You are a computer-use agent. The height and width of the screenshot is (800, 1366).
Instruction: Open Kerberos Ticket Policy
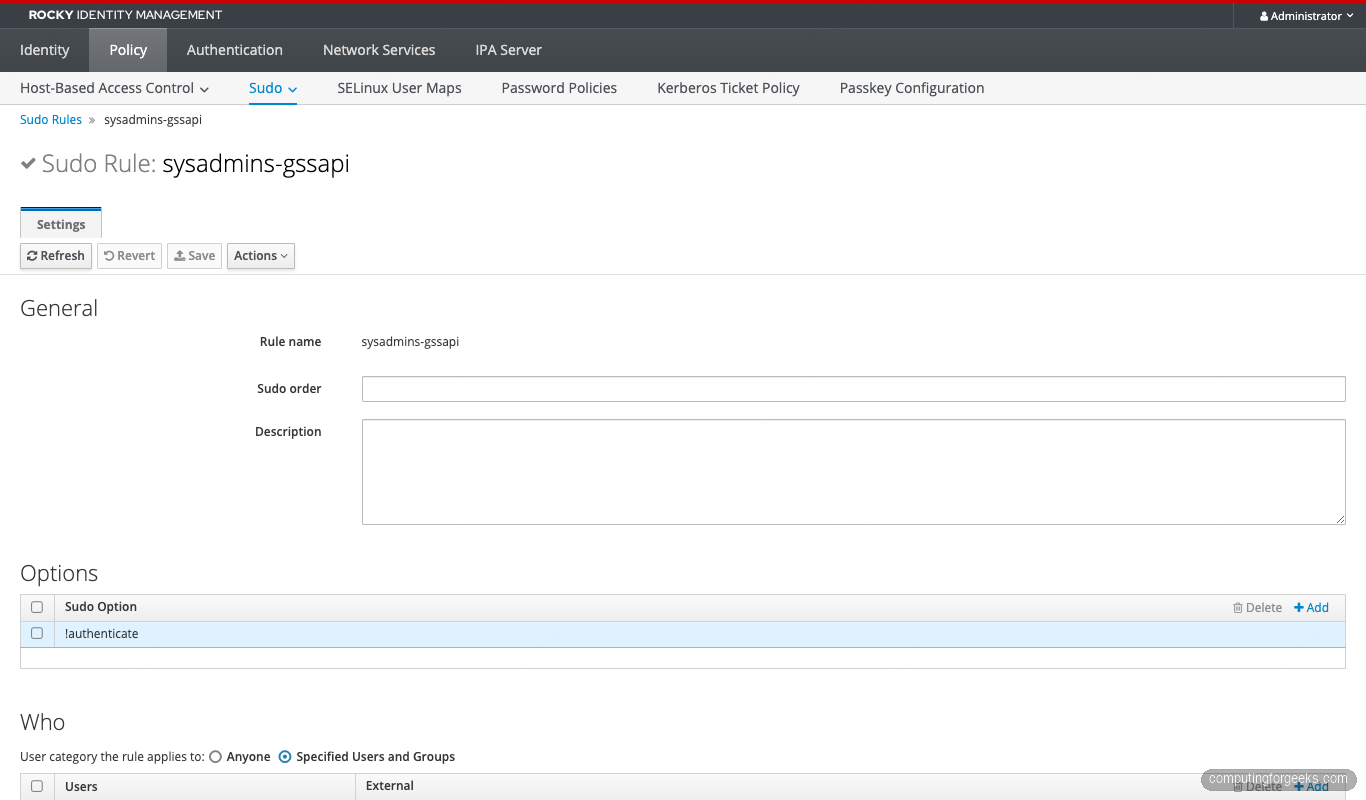(728, 88)
